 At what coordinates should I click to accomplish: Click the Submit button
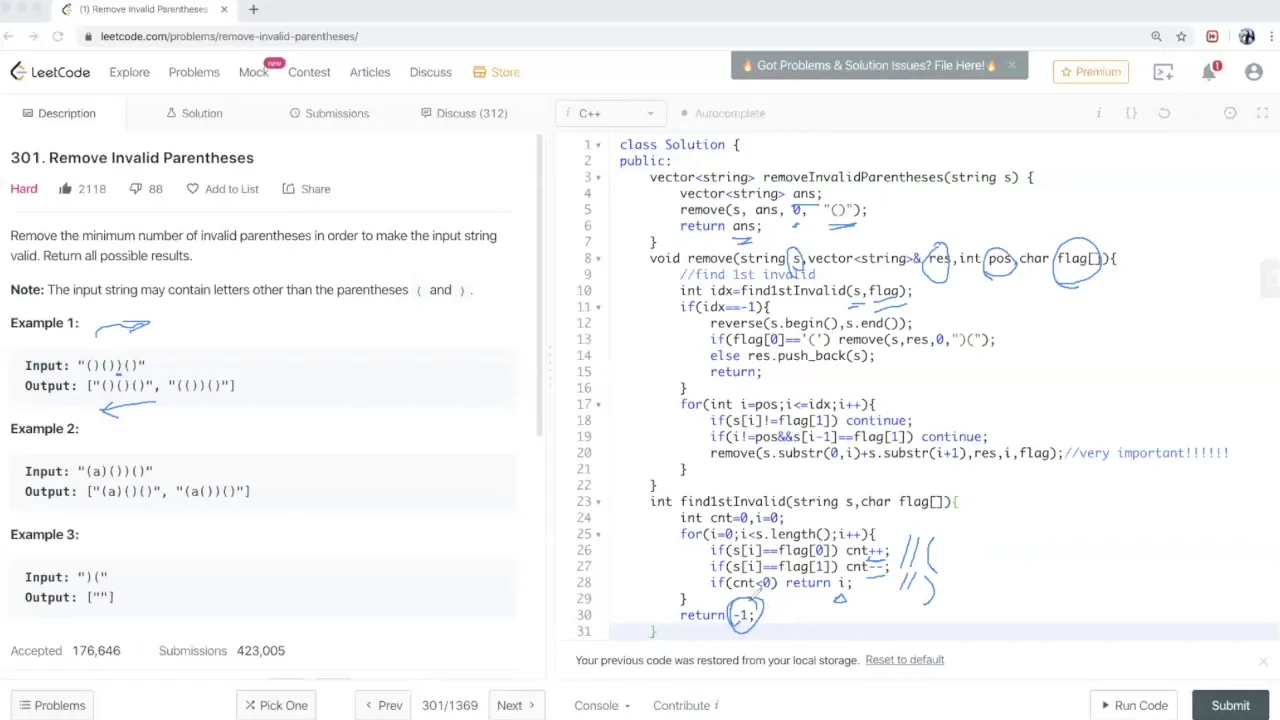point(1230,705)
